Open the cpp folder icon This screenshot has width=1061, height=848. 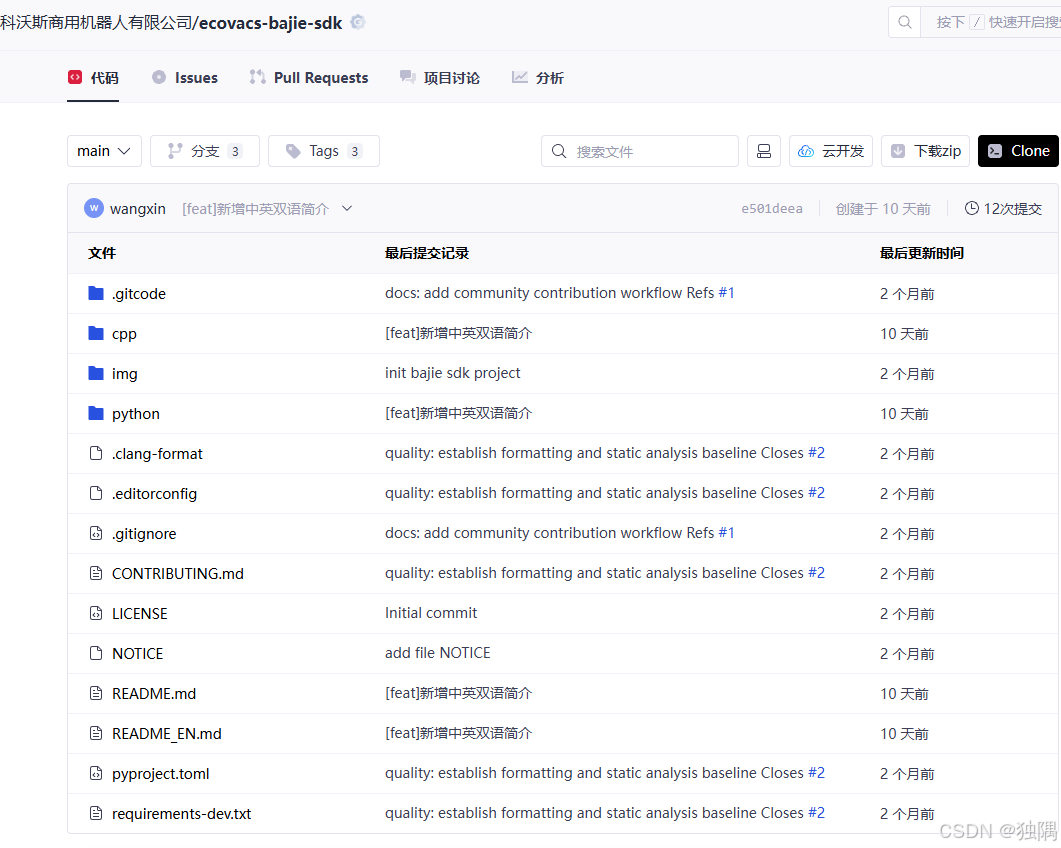(x=96, y=333)
